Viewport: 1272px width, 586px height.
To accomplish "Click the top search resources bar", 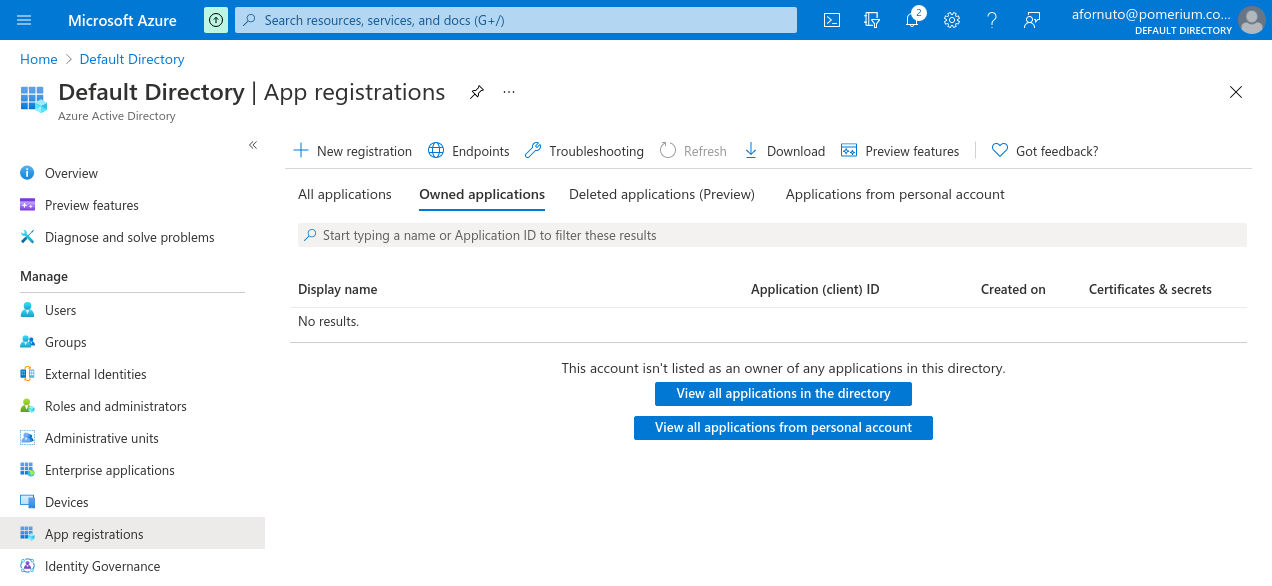I will (516, 20).
